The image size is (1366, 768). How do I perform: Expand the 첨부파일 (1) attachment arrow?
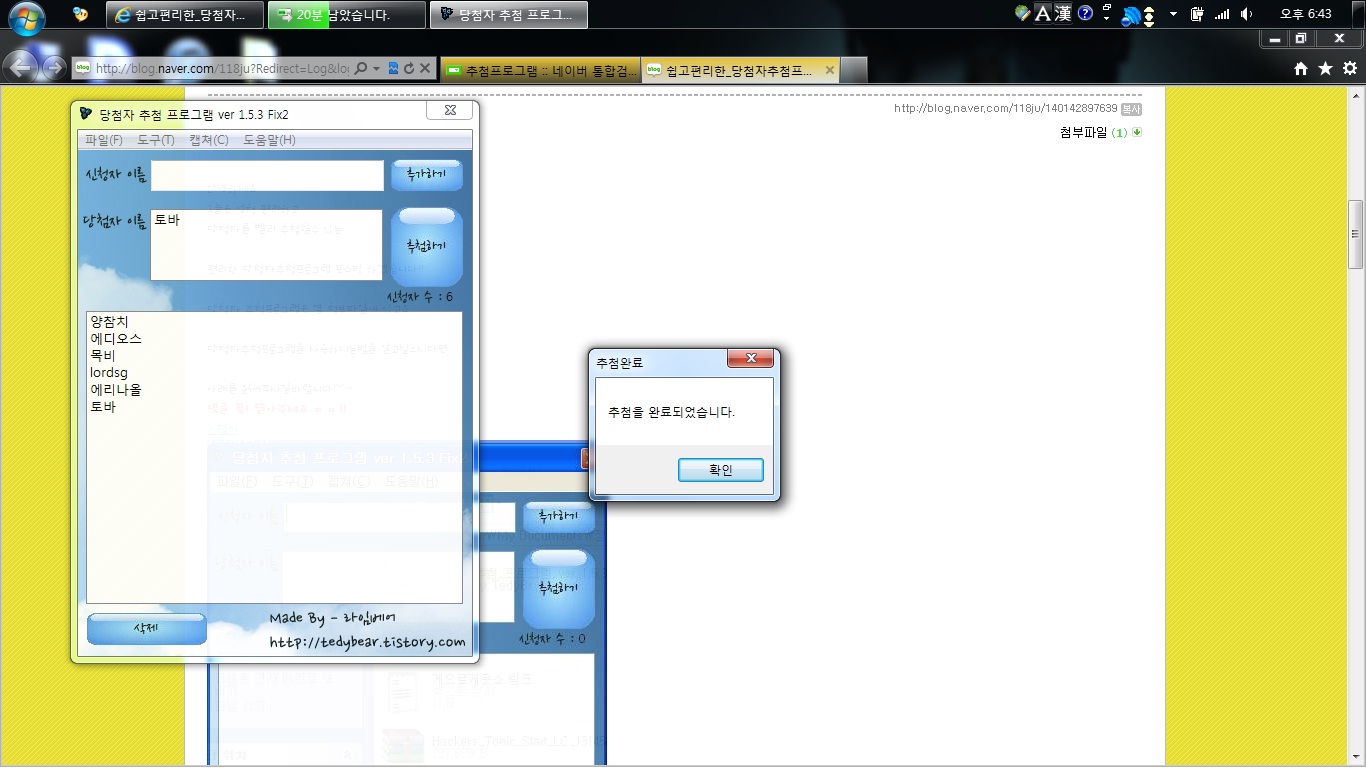tap(1137, 132)
